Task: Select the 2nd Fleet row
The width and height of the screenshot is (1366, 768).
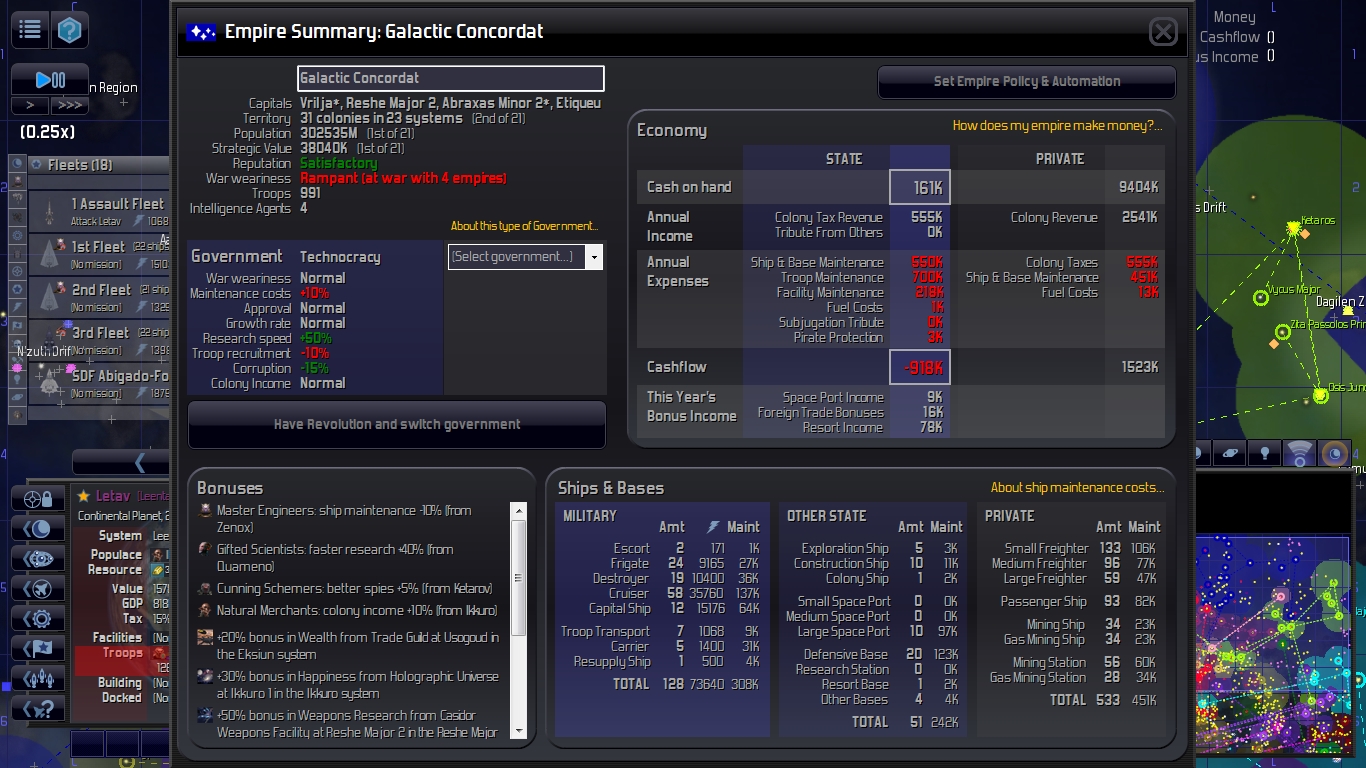Action: tap(99, 297)
